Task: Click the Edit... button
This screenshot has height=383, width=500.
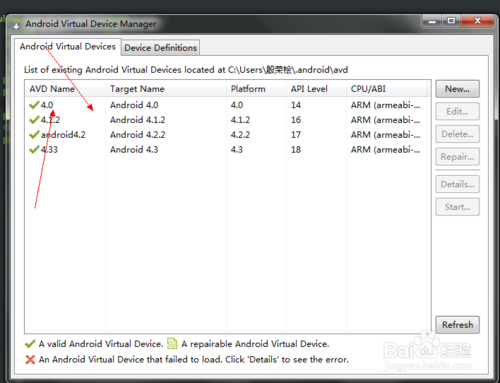Action: (x=457, y=111)
